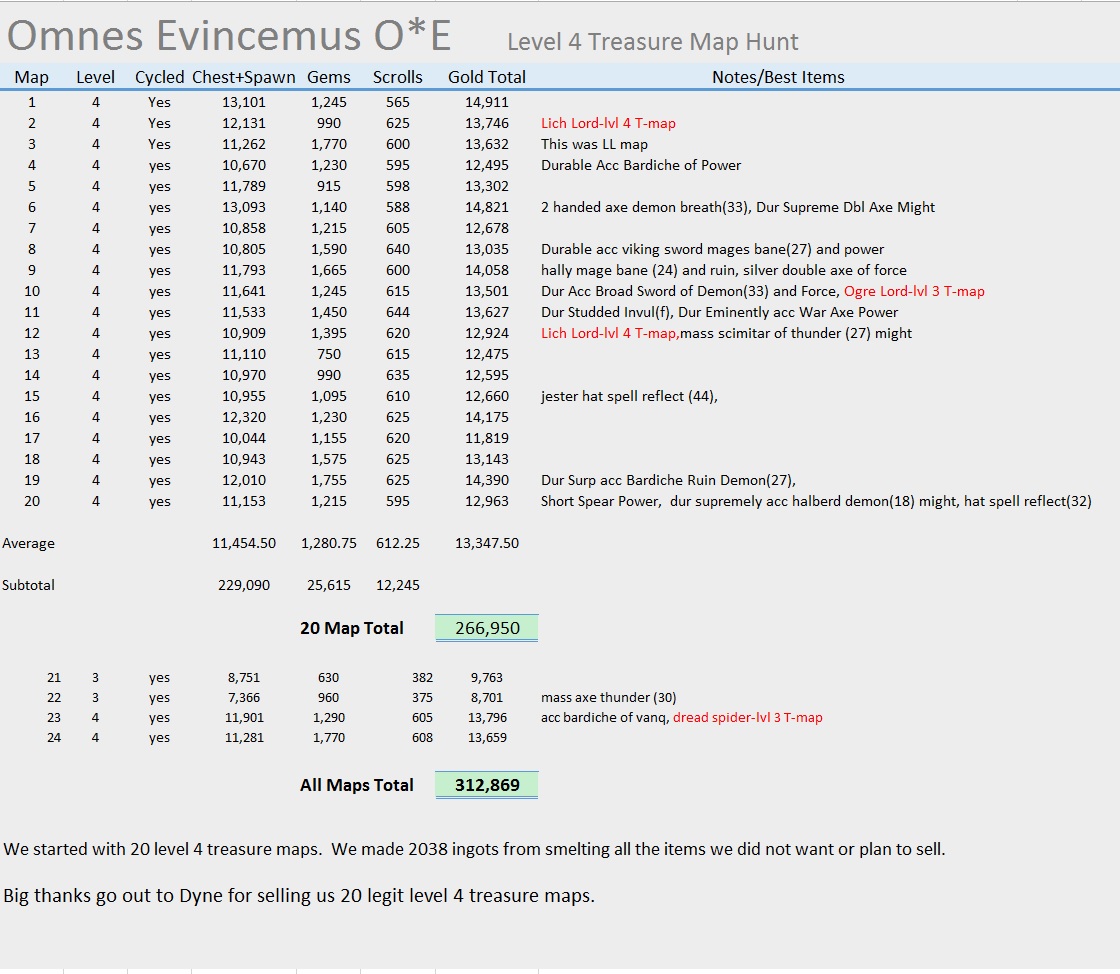The height and width of the screenshot is (974, 1120).
Task: Select the '20 Map Total' label cell
Action: tap(352, 628)
